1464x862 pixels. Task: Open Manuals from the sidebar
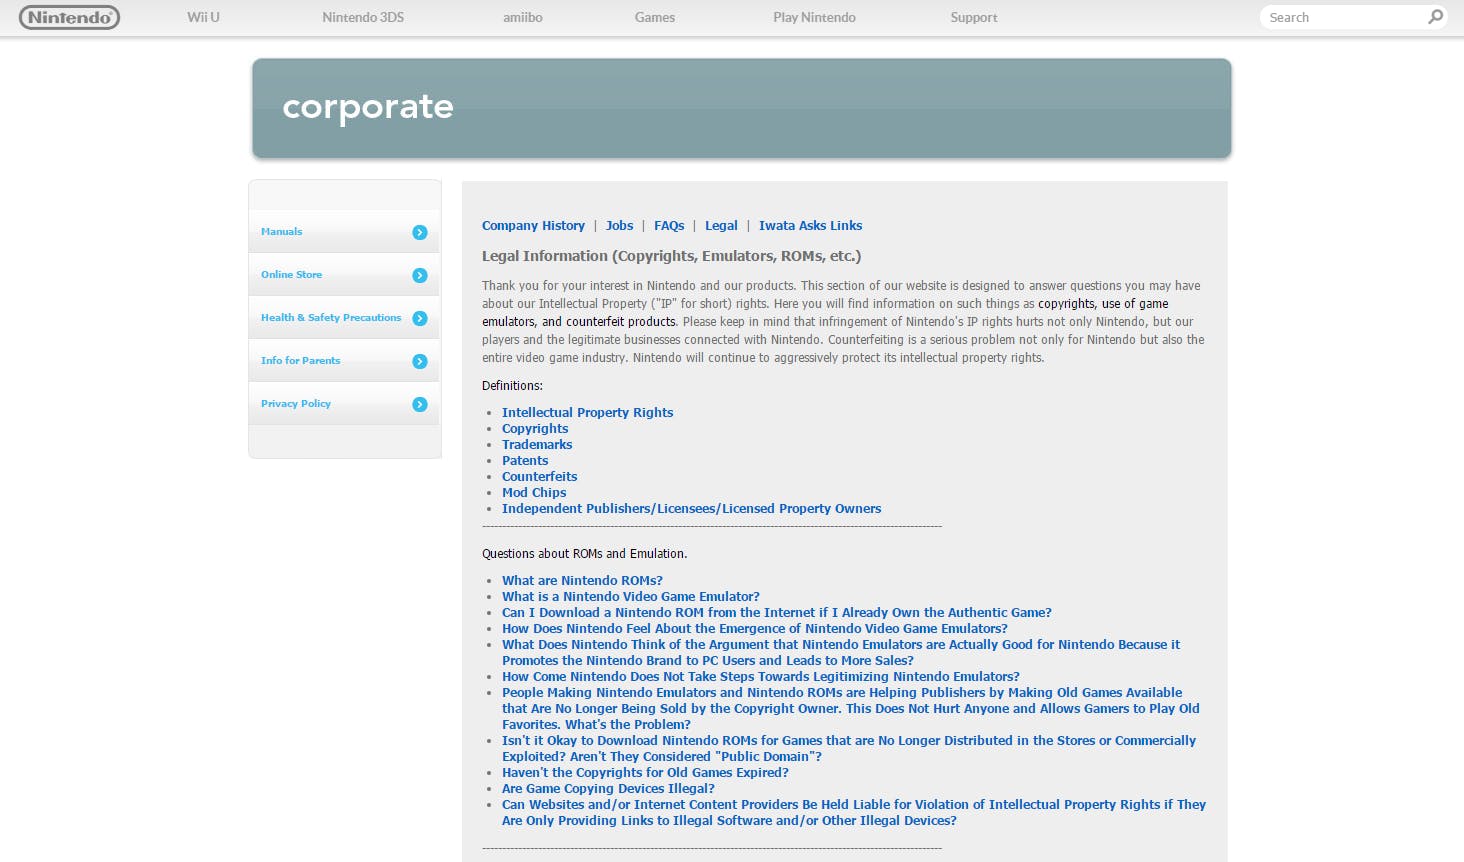point(281,231)
